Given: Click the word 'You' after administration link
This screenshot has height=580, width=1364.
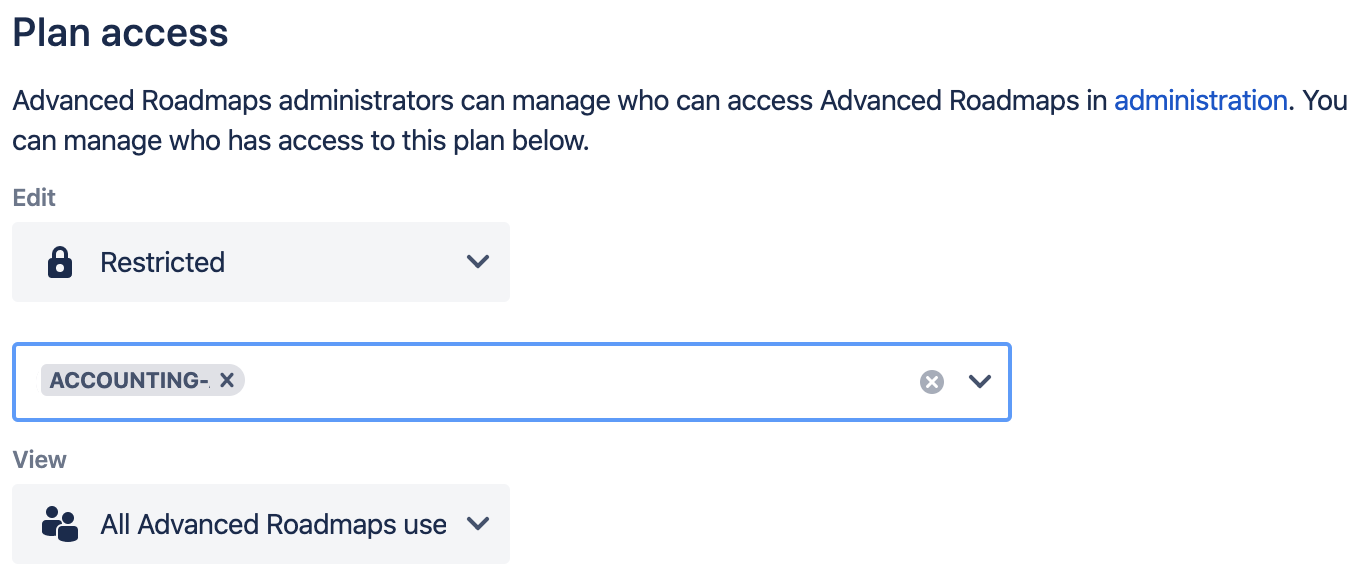Looking at the screenshot, I should pos(1325,101).
